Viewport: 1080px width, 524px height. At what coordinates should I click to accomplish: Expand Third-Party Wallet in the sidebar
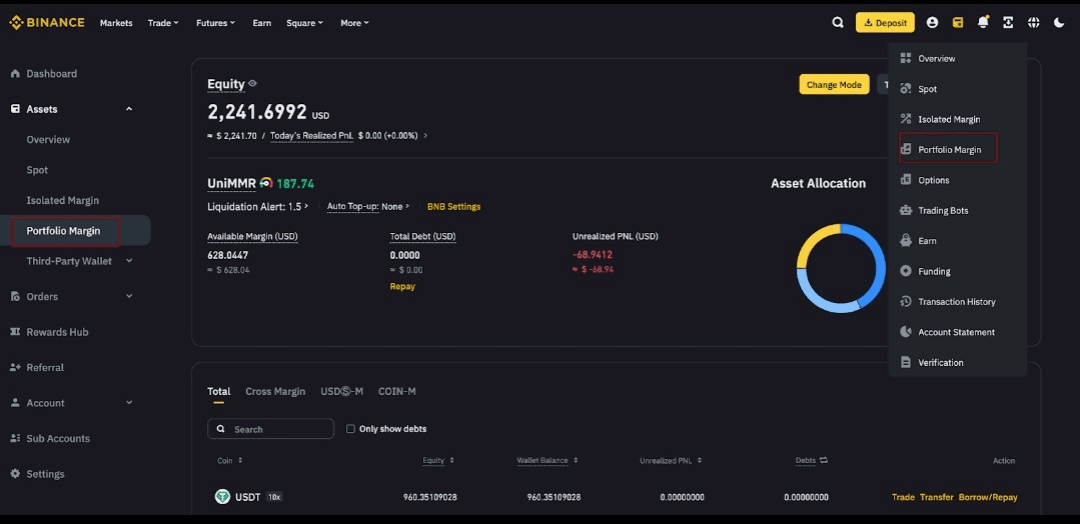click(129, 261)
